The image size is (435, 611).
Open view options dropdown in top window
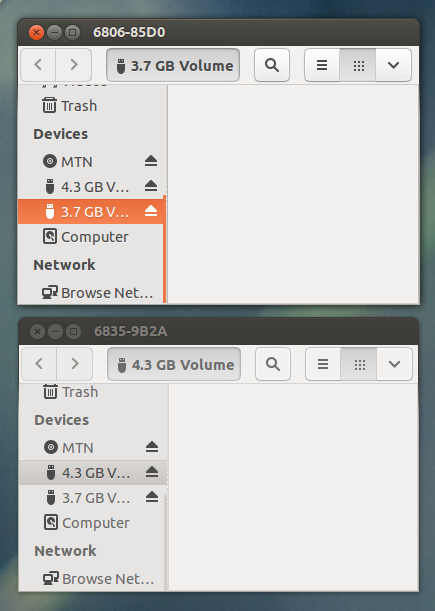(x=393, y=65)
